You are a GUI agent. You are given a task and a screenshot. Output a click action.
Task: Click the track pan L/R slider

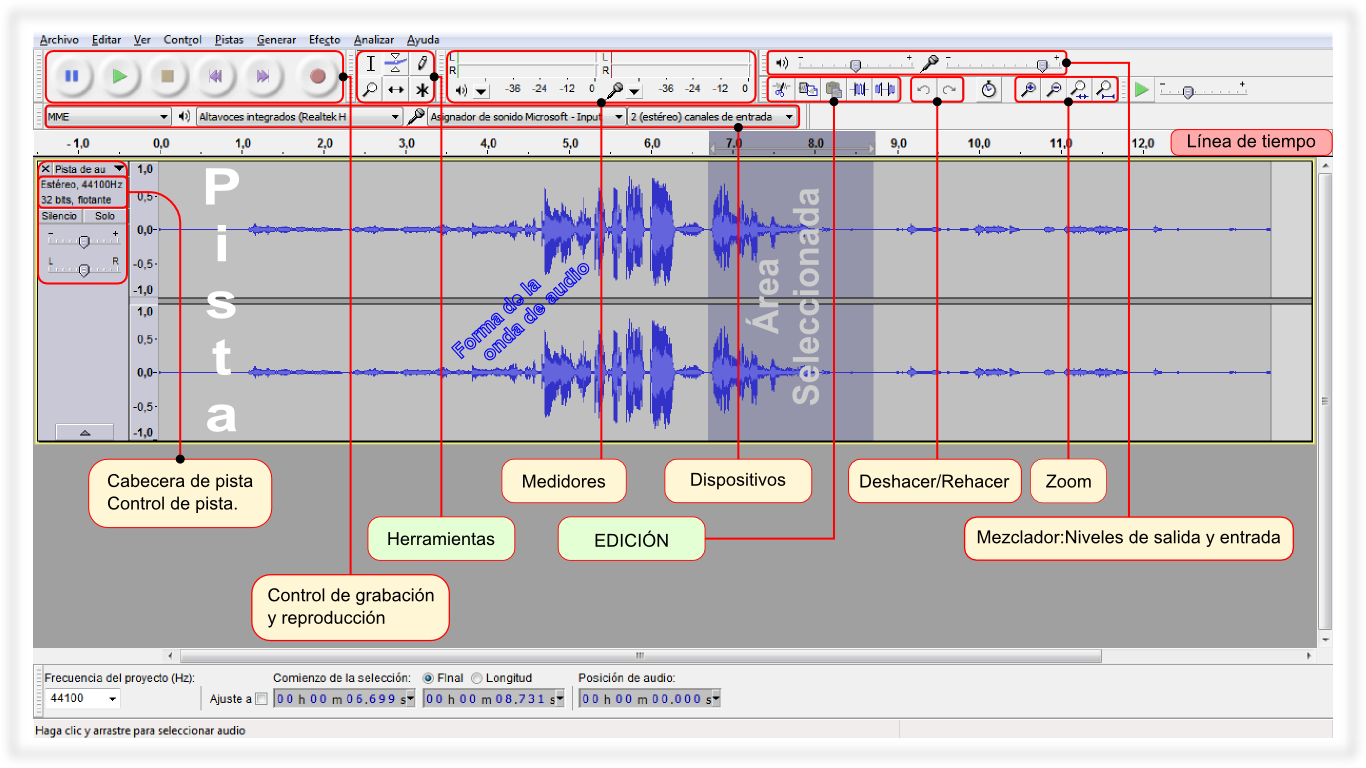(x=84, y=269)
